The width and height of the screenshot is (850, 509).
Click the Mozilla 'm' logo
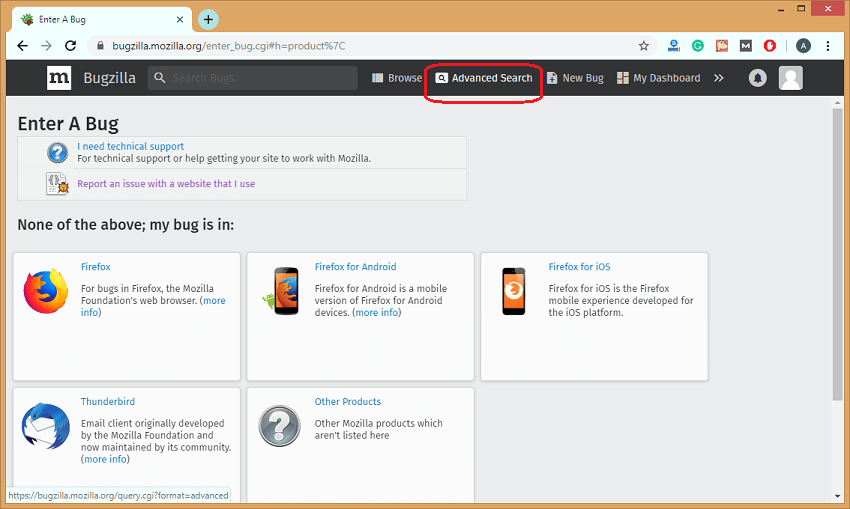pyautogui.click(x=59, y=78)
